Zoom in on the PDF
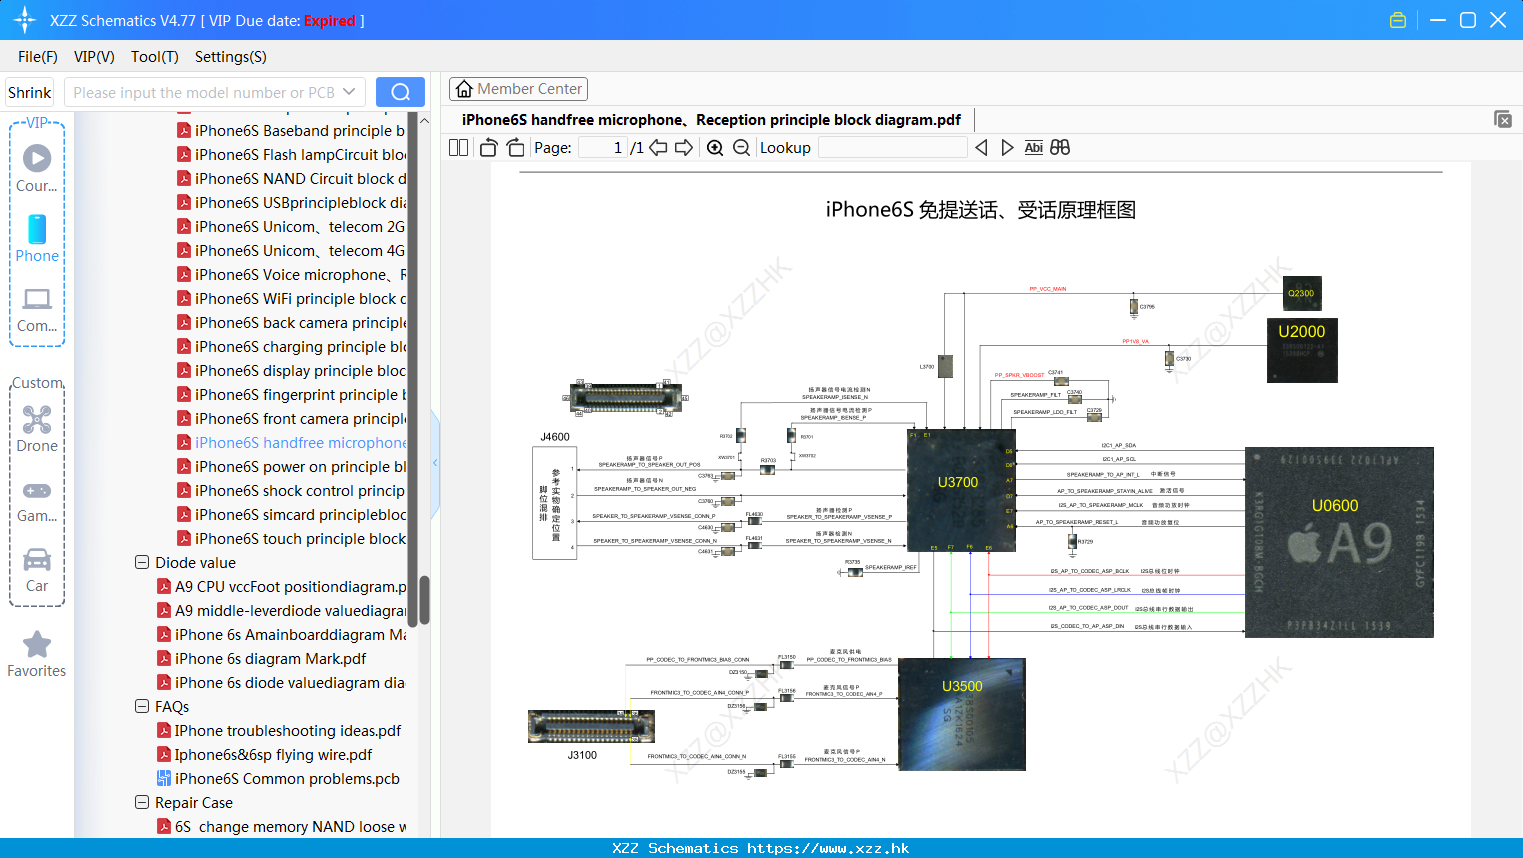1523x858 pixels. pyautogui.click(x=715, y=148)
